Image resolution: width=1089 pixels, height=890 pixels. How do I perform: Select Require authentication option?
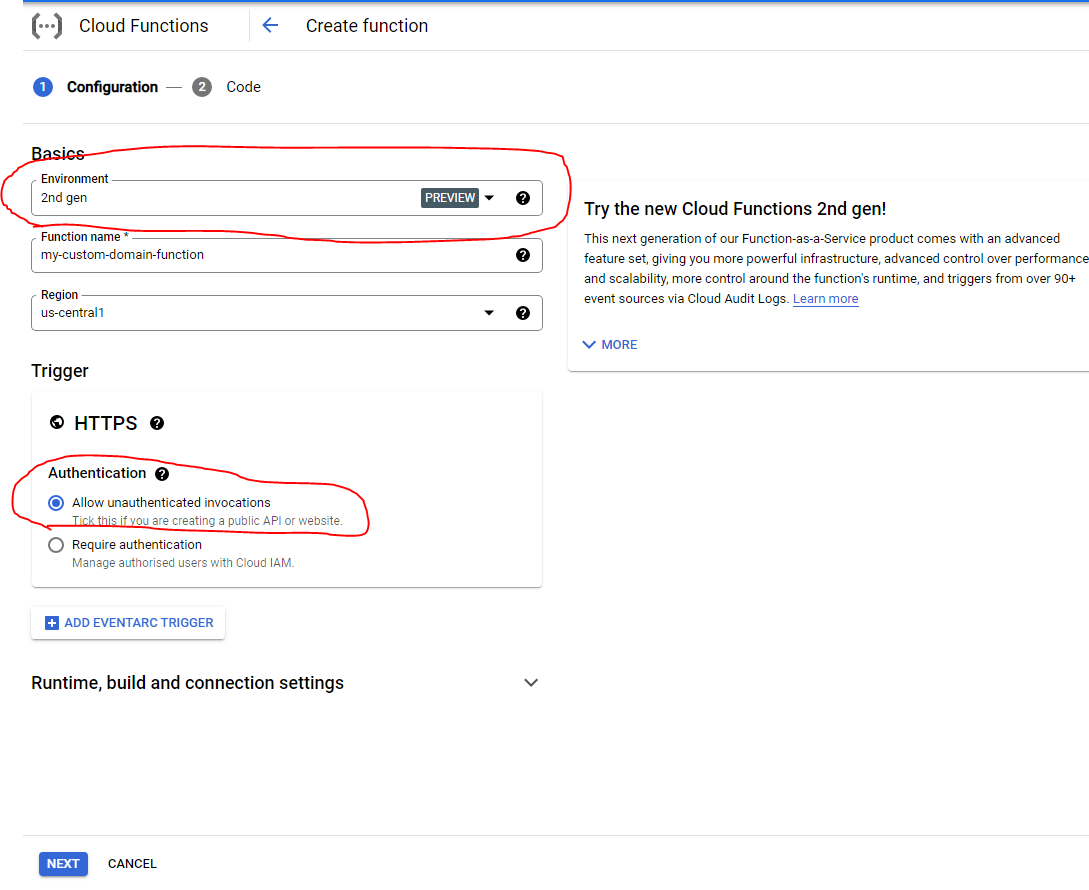tap(56, 545)
